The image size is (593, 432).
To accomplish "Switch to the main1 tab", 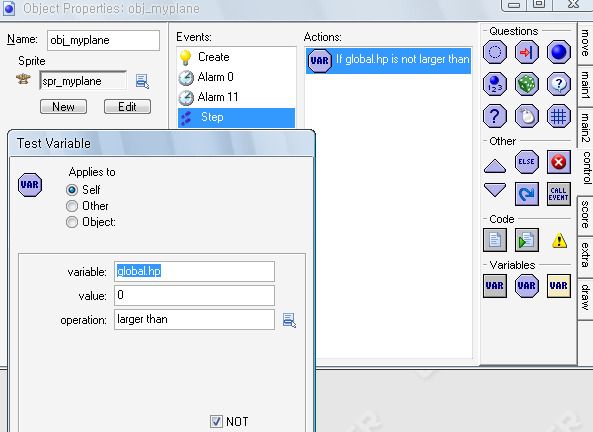I will pos(585,85).
